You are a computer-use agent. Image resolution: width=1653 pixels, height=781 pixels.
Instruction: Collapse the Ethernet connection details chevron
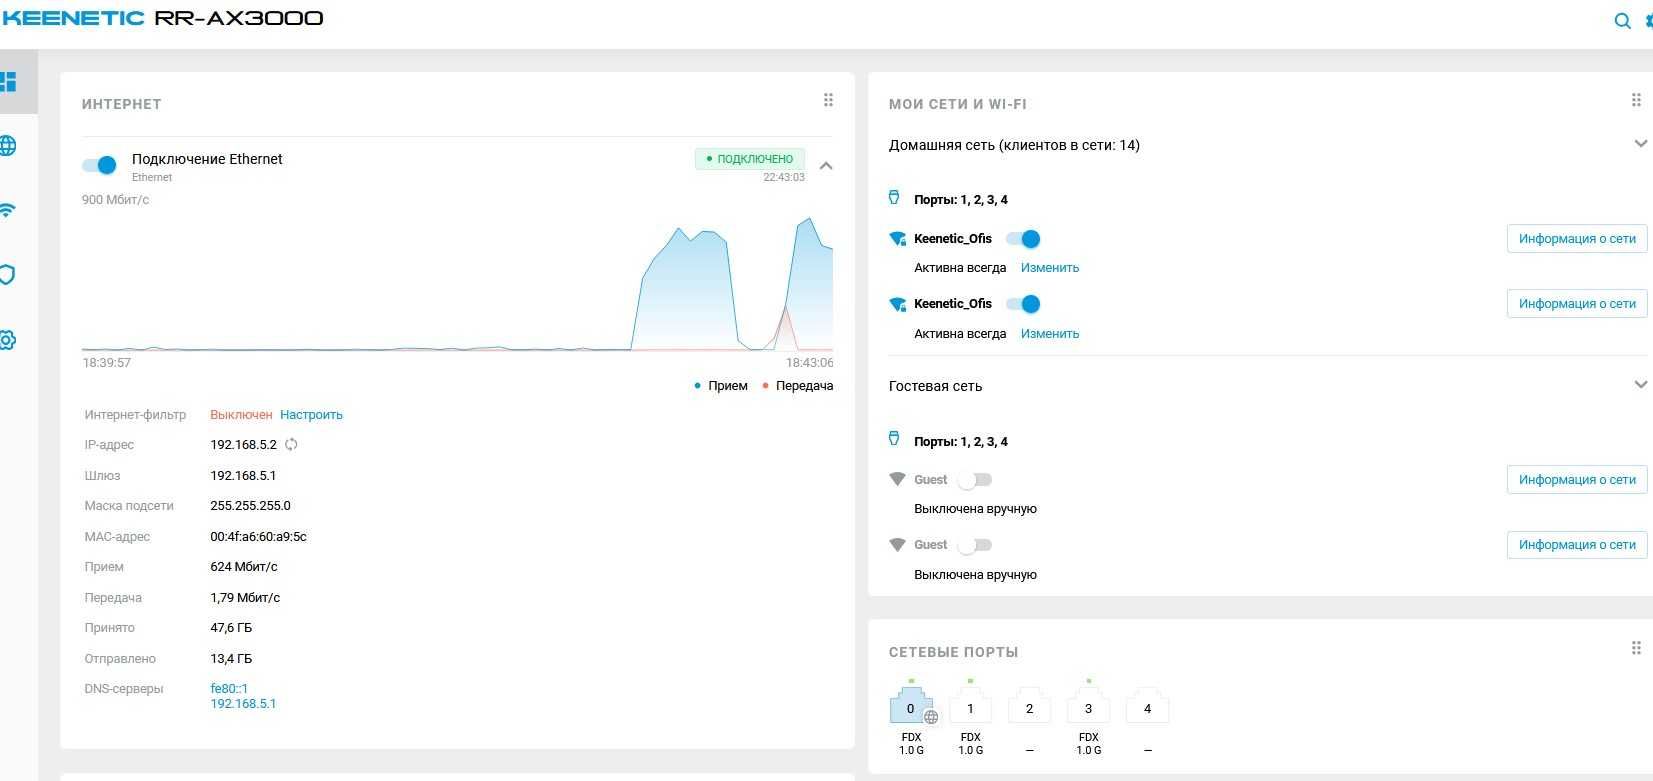[826, 166]
